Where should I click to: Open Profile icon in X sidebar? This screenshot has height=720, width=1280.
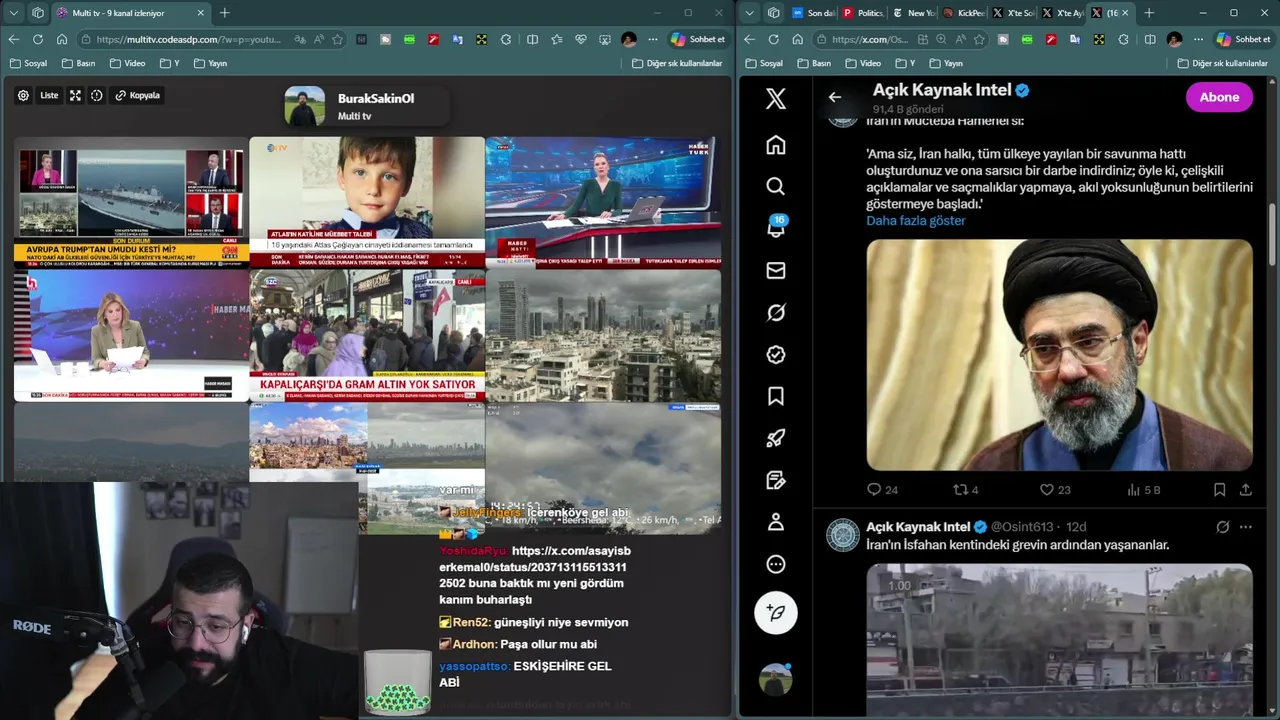(x=776, y=522)
